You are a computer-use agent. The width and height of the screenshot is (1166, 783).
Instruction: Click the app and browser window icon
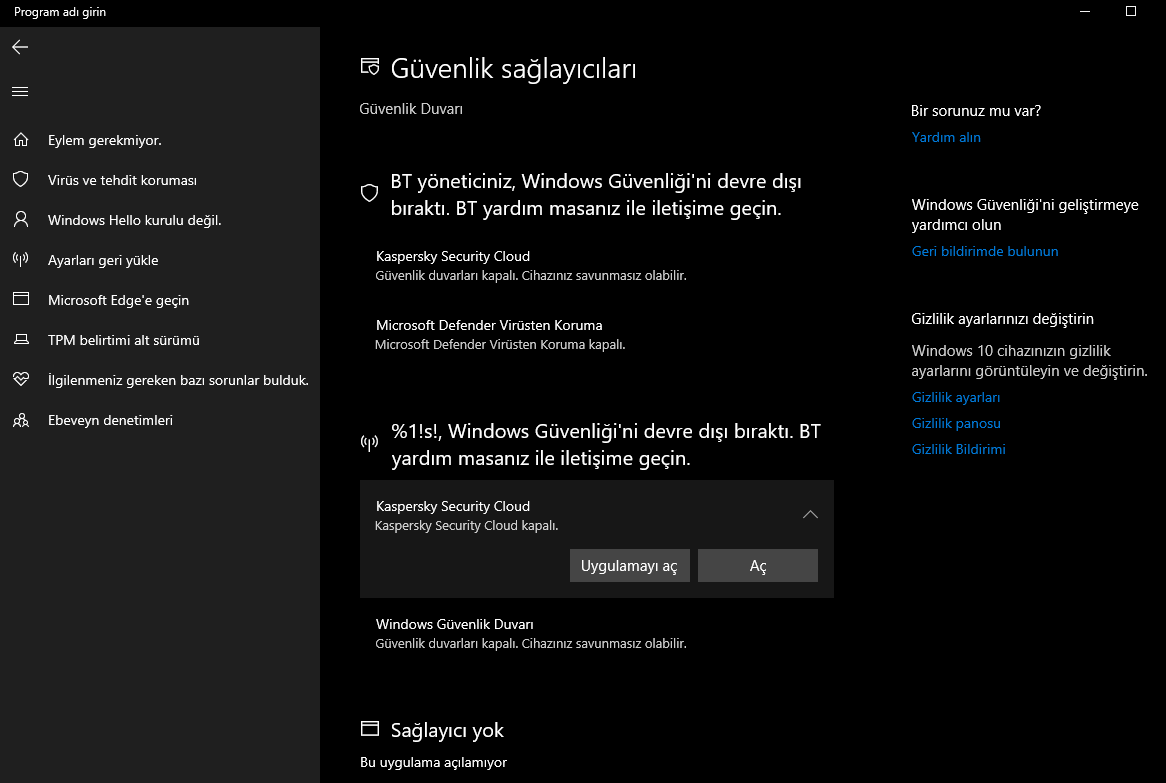[20, 300]
